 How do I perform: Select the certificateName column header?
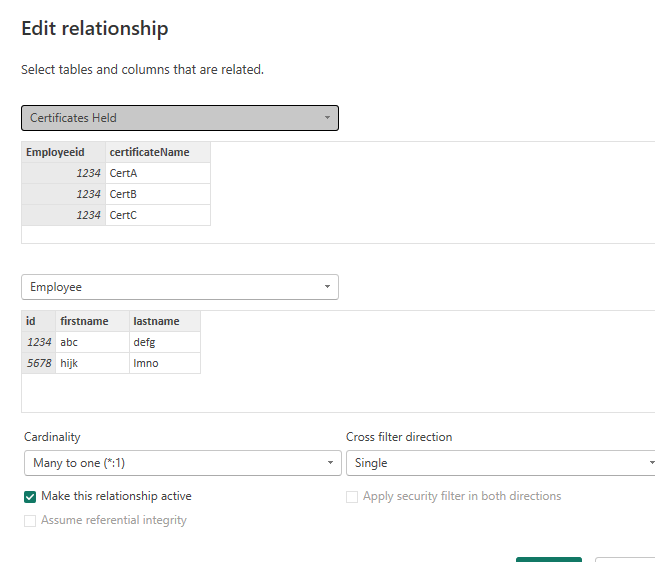click(x=158, y=152)
